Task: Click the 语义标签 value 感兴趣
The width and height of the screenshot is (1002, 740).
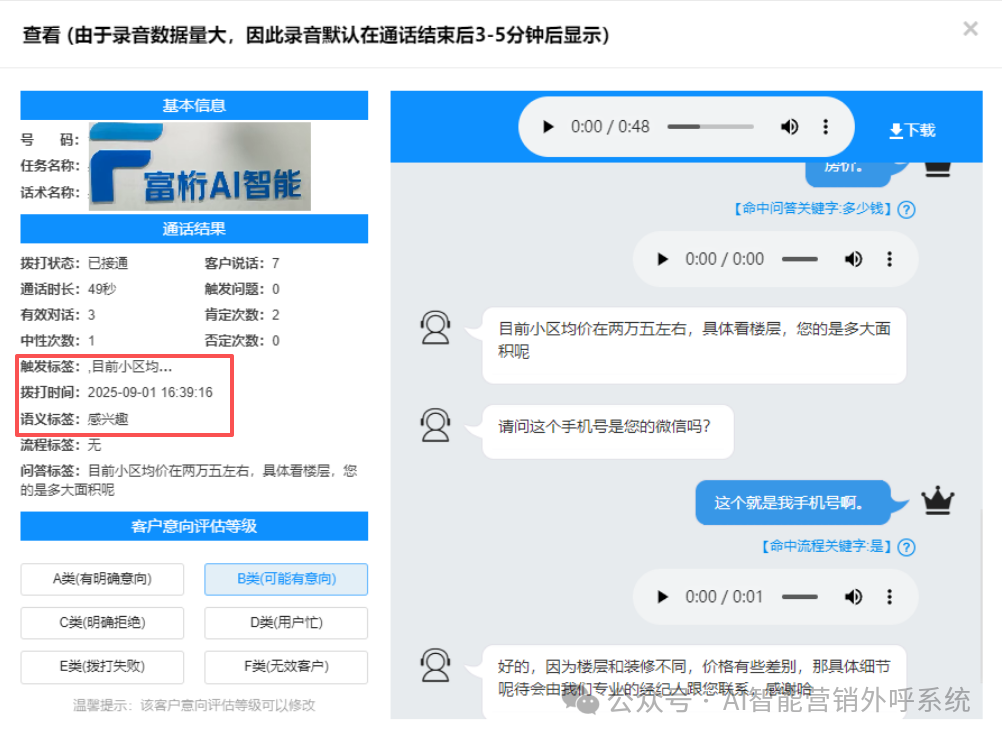Action: click(108, 419)
